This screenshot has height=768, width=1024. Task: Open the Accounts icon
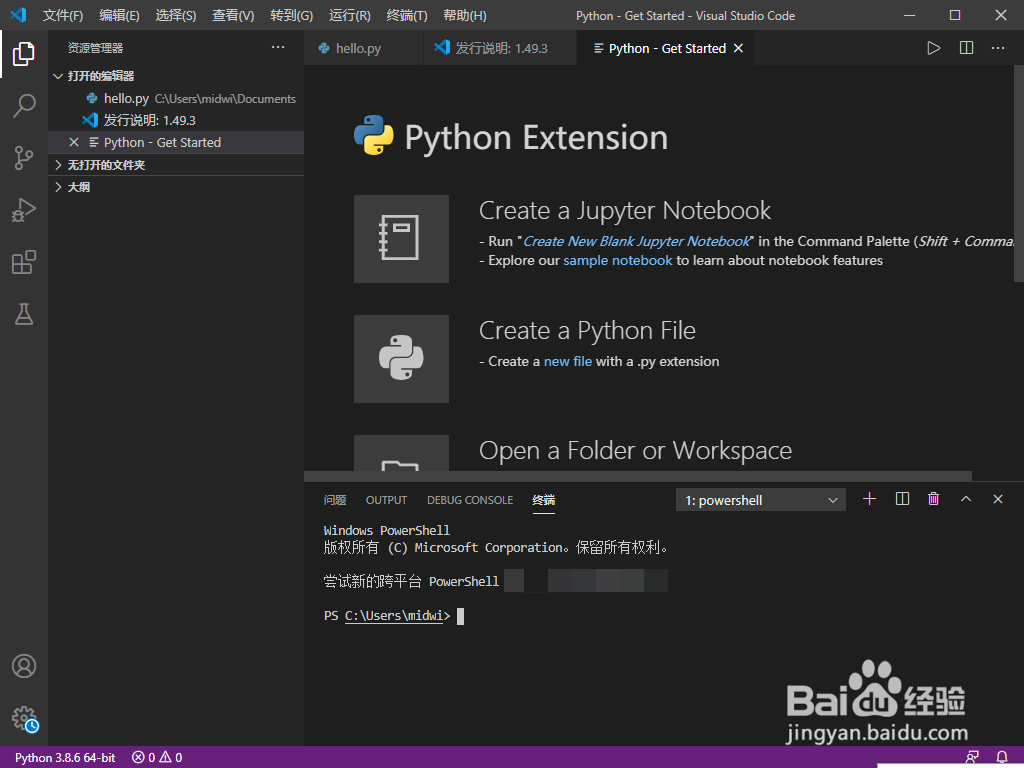pos(24,666)
